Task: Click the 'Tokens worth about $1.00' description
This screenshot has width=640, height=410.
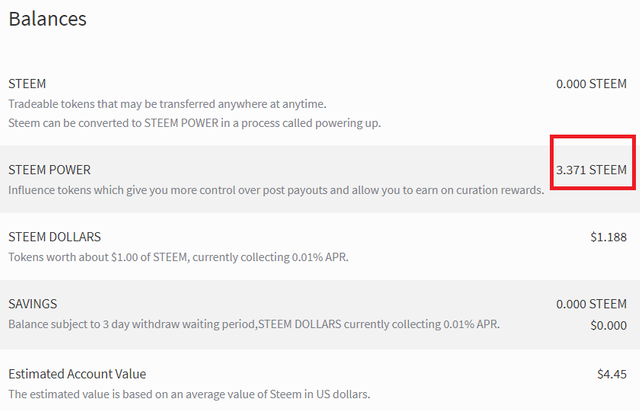Action: [178, 257]
